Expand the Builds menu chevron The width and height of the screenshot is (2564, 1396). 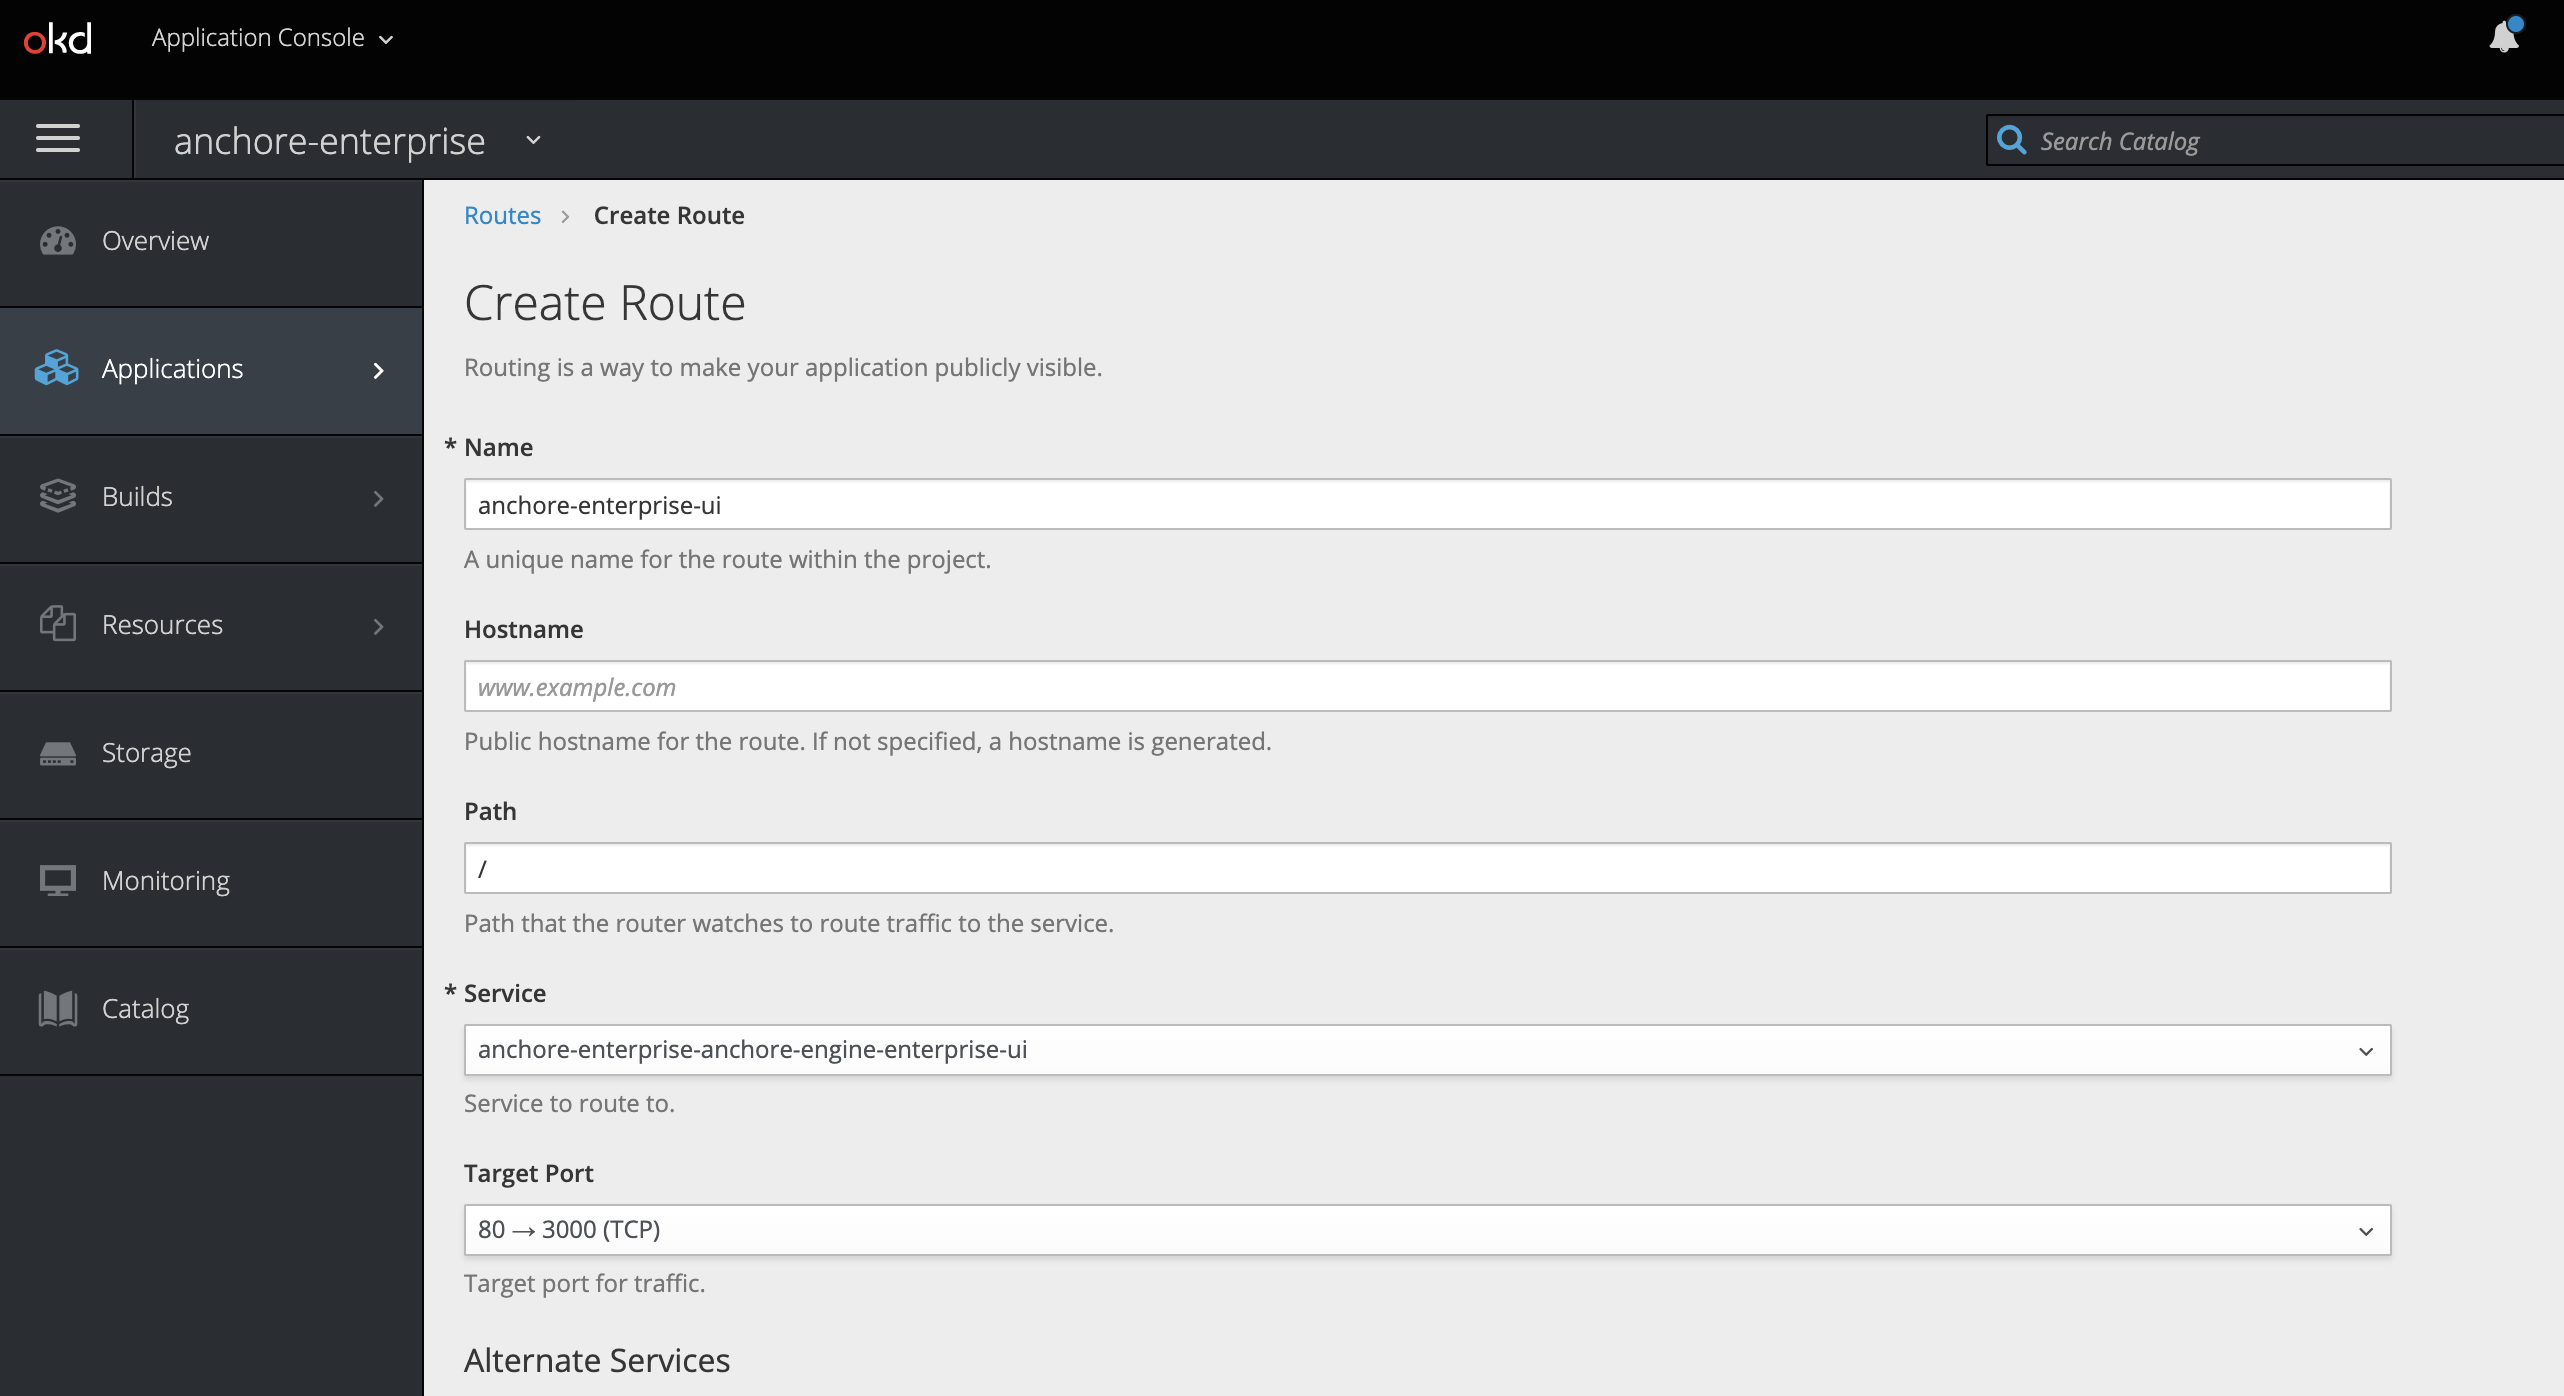[380, 495]
